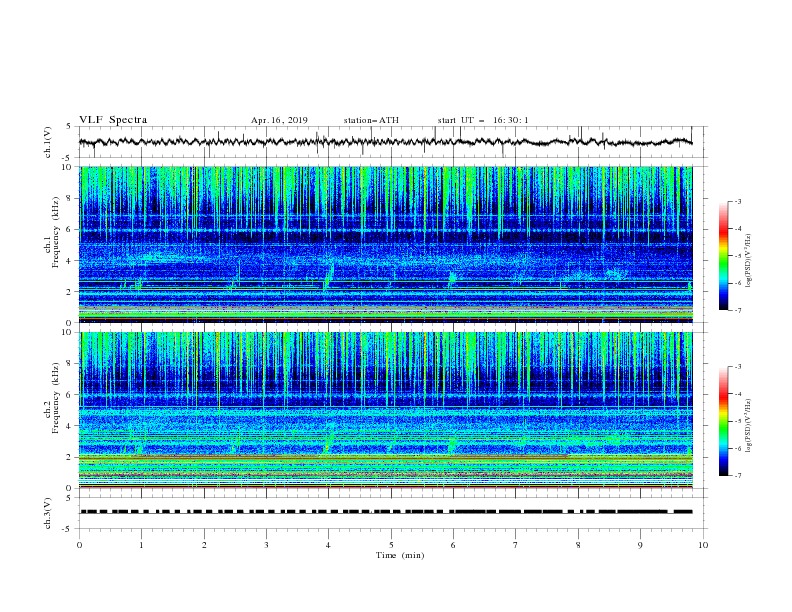
Task: Click the ch.2 spectrogram color scale bar
Action: (x=723, y=421)
